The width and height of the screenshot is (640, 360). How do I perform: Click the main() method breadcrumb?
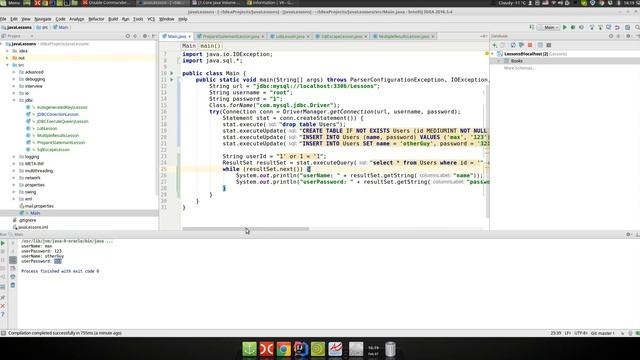pos(211,46)
